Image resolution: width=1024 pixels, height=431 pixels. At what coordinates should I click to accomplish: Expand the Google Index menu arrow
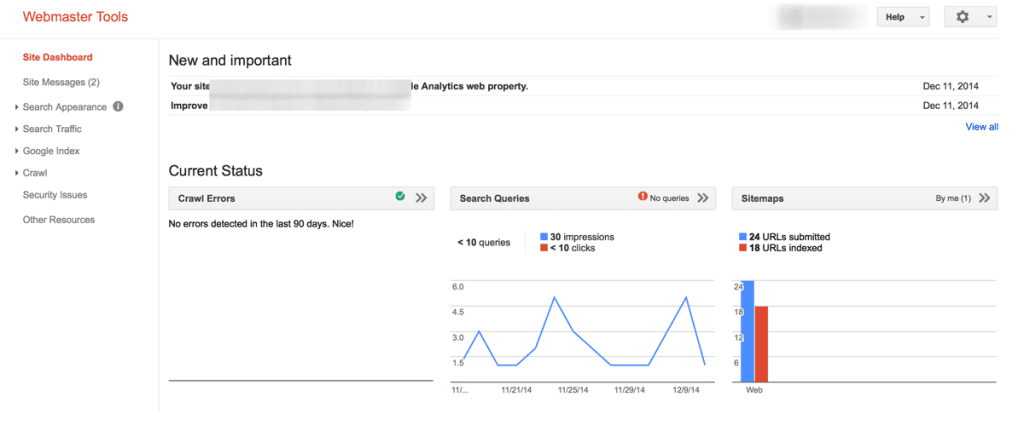point(16,152)
